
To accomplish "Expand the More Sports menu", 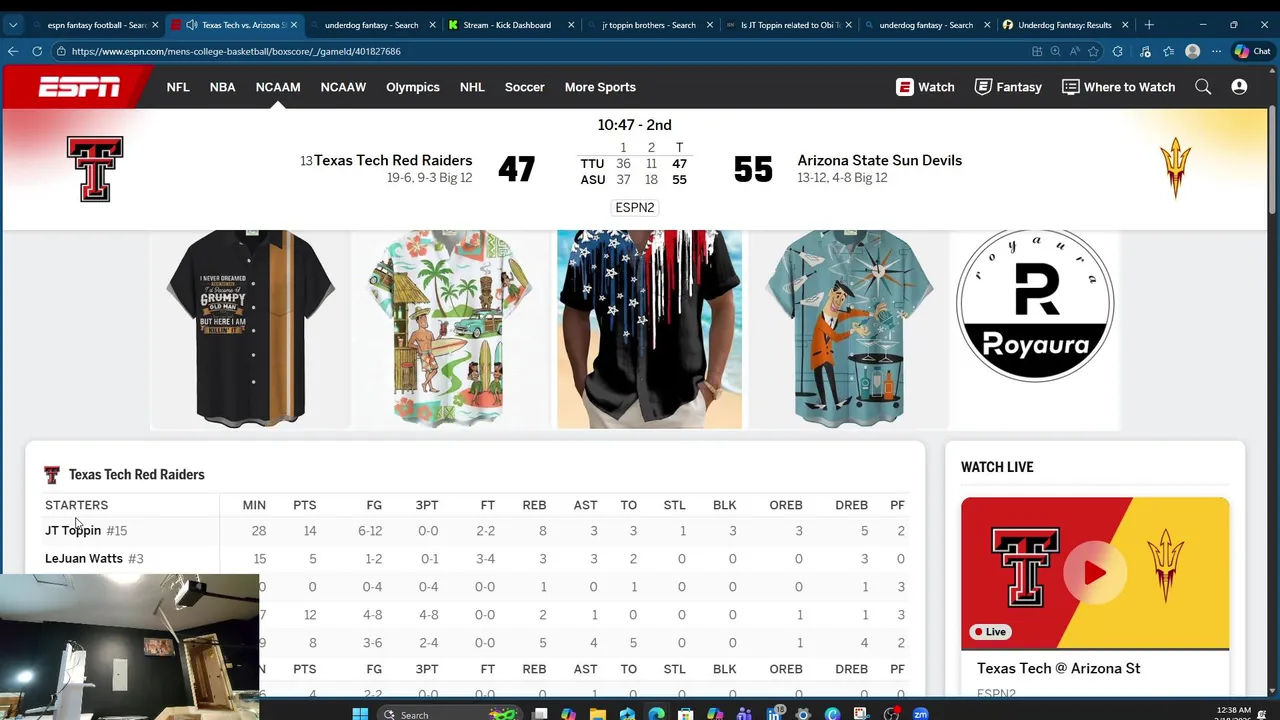I will click(600, 87).
